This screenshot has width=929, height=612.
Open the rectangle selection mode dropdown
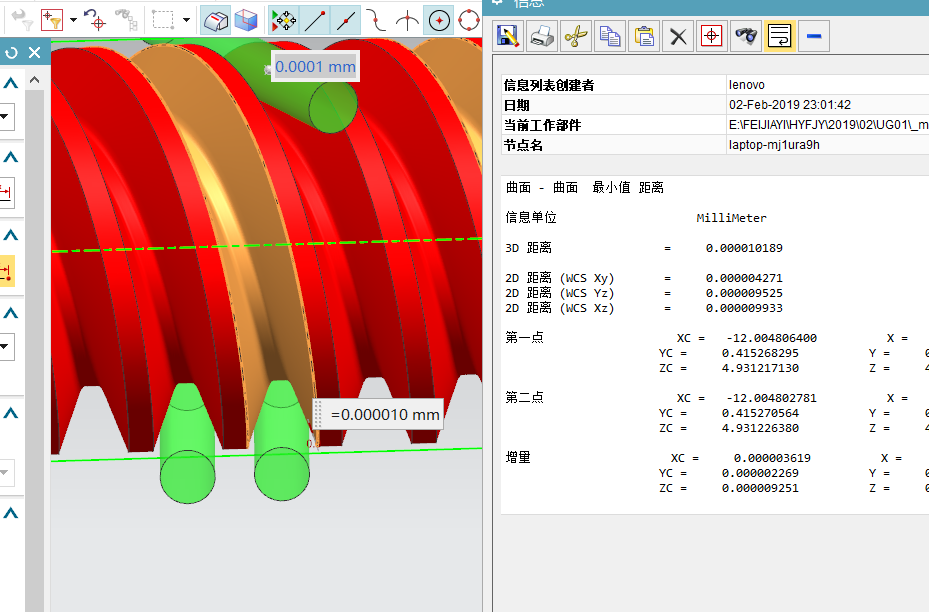pyautogui.click(x=186, y=20)
